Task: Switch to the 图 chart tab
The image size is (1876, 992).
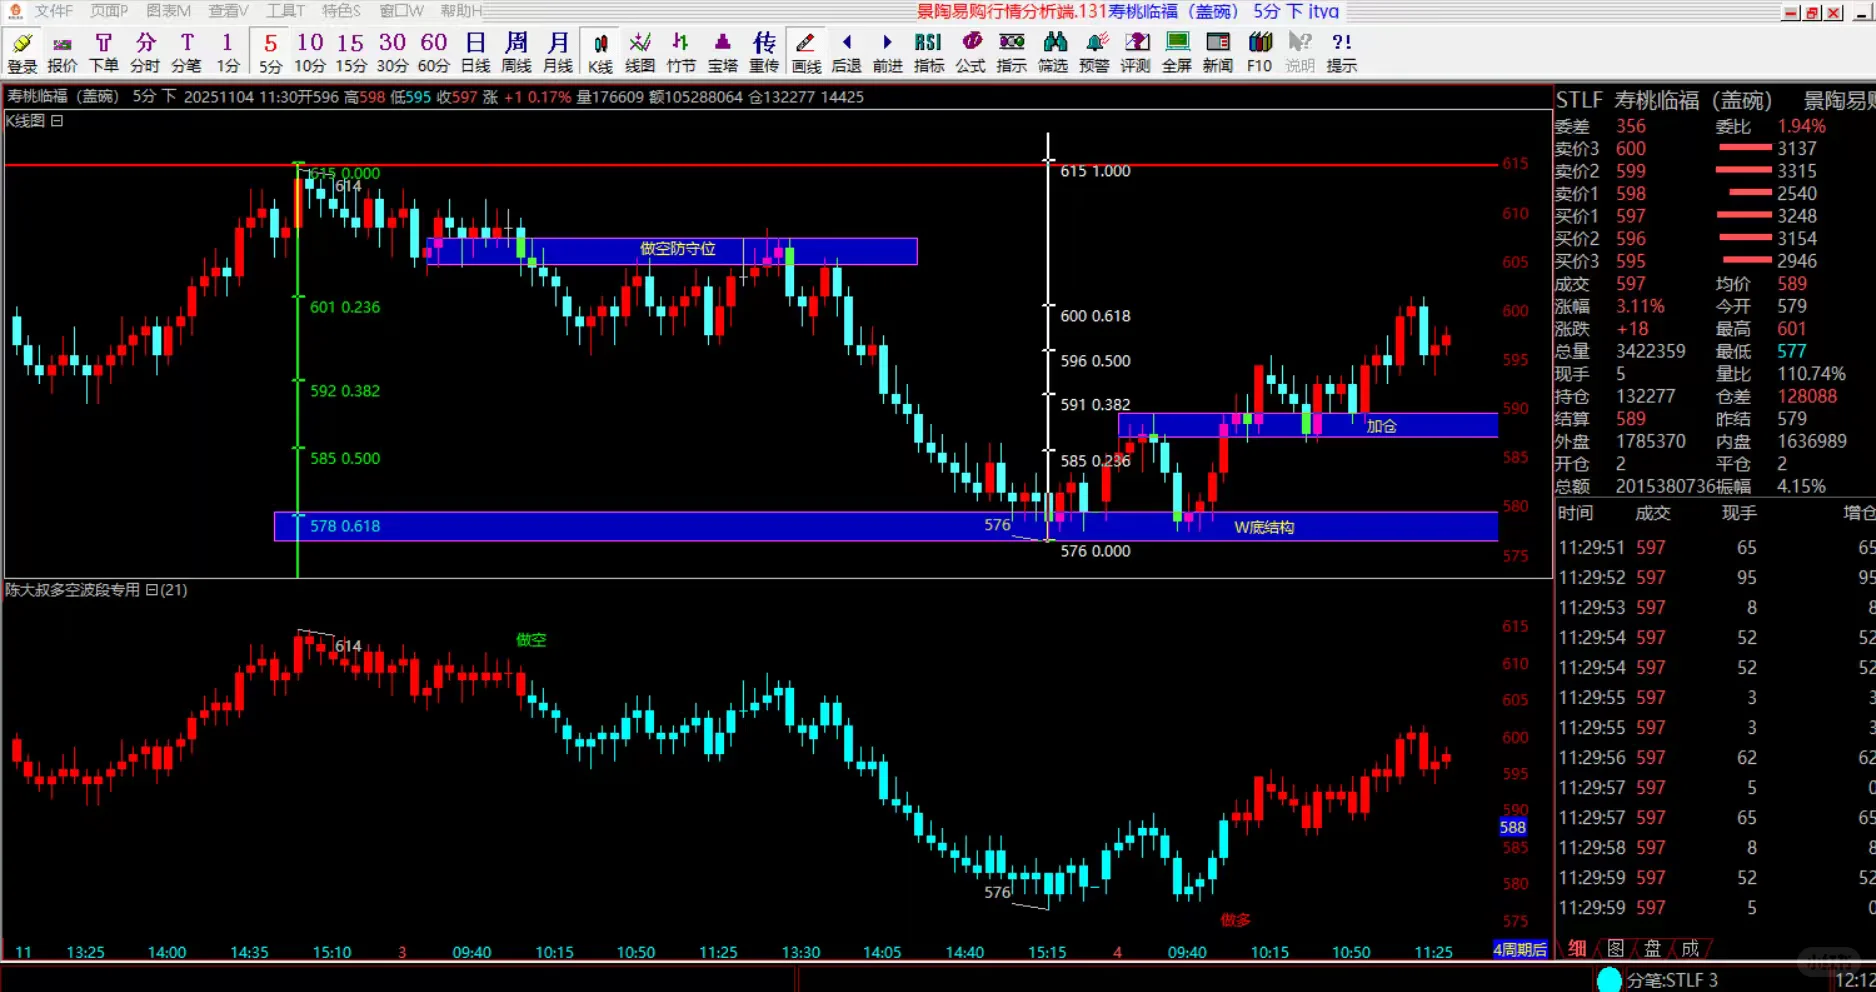Action: pos(1615,948)
